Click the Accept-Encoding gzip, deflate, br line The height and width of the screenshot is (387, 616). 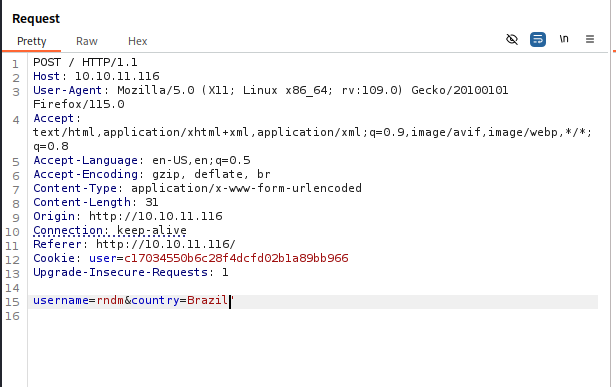coord(152,174)
